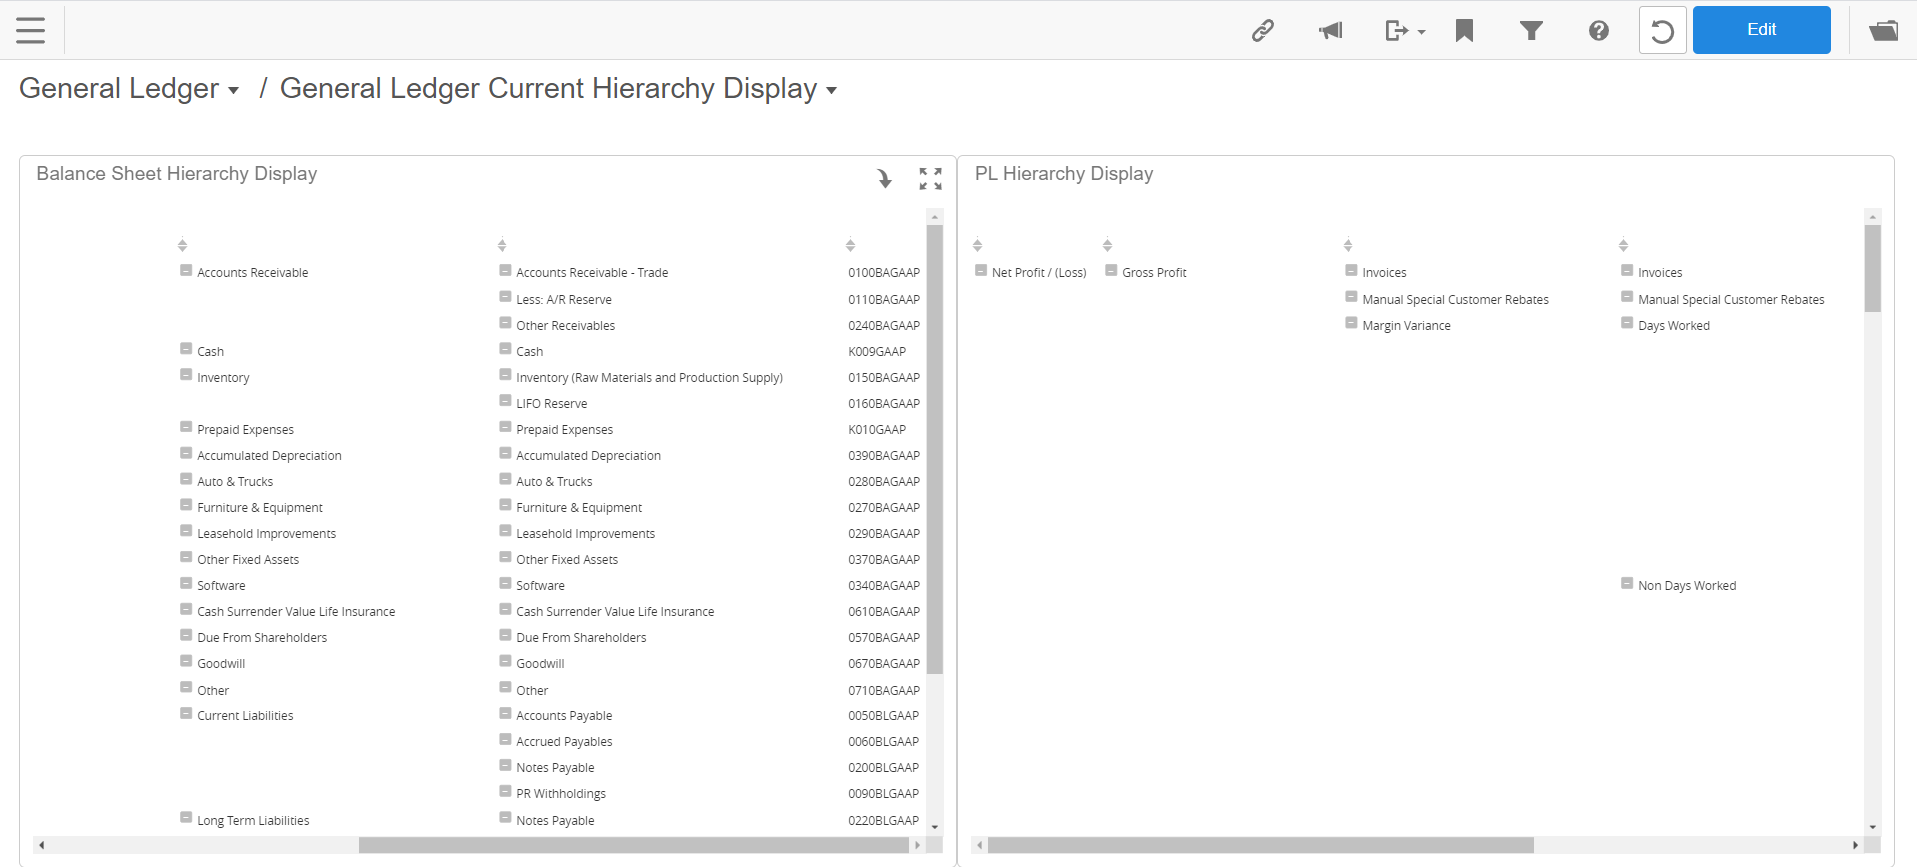Open the filter funnel icon
Screen dimensions: 1917x867
pos(1531,31)
